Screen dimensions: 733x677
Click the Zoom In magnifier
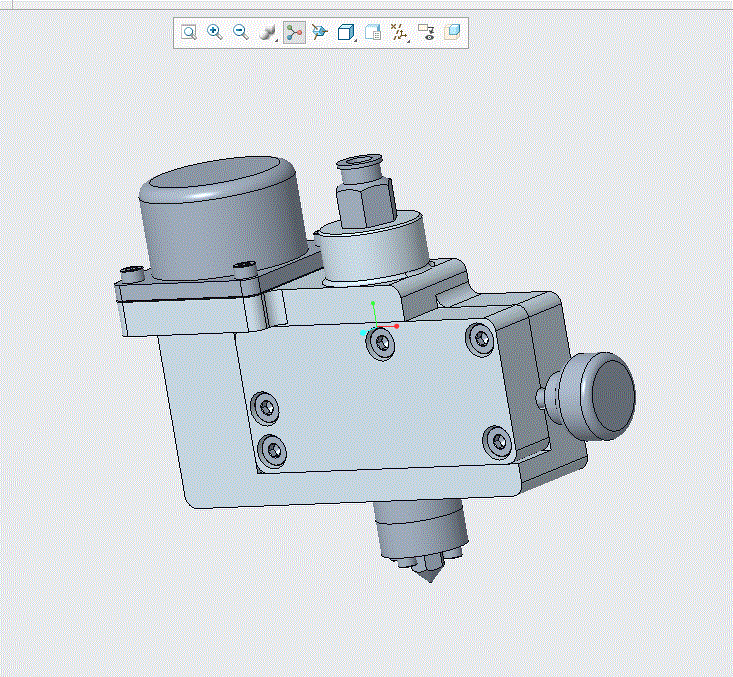coord(215,32)
